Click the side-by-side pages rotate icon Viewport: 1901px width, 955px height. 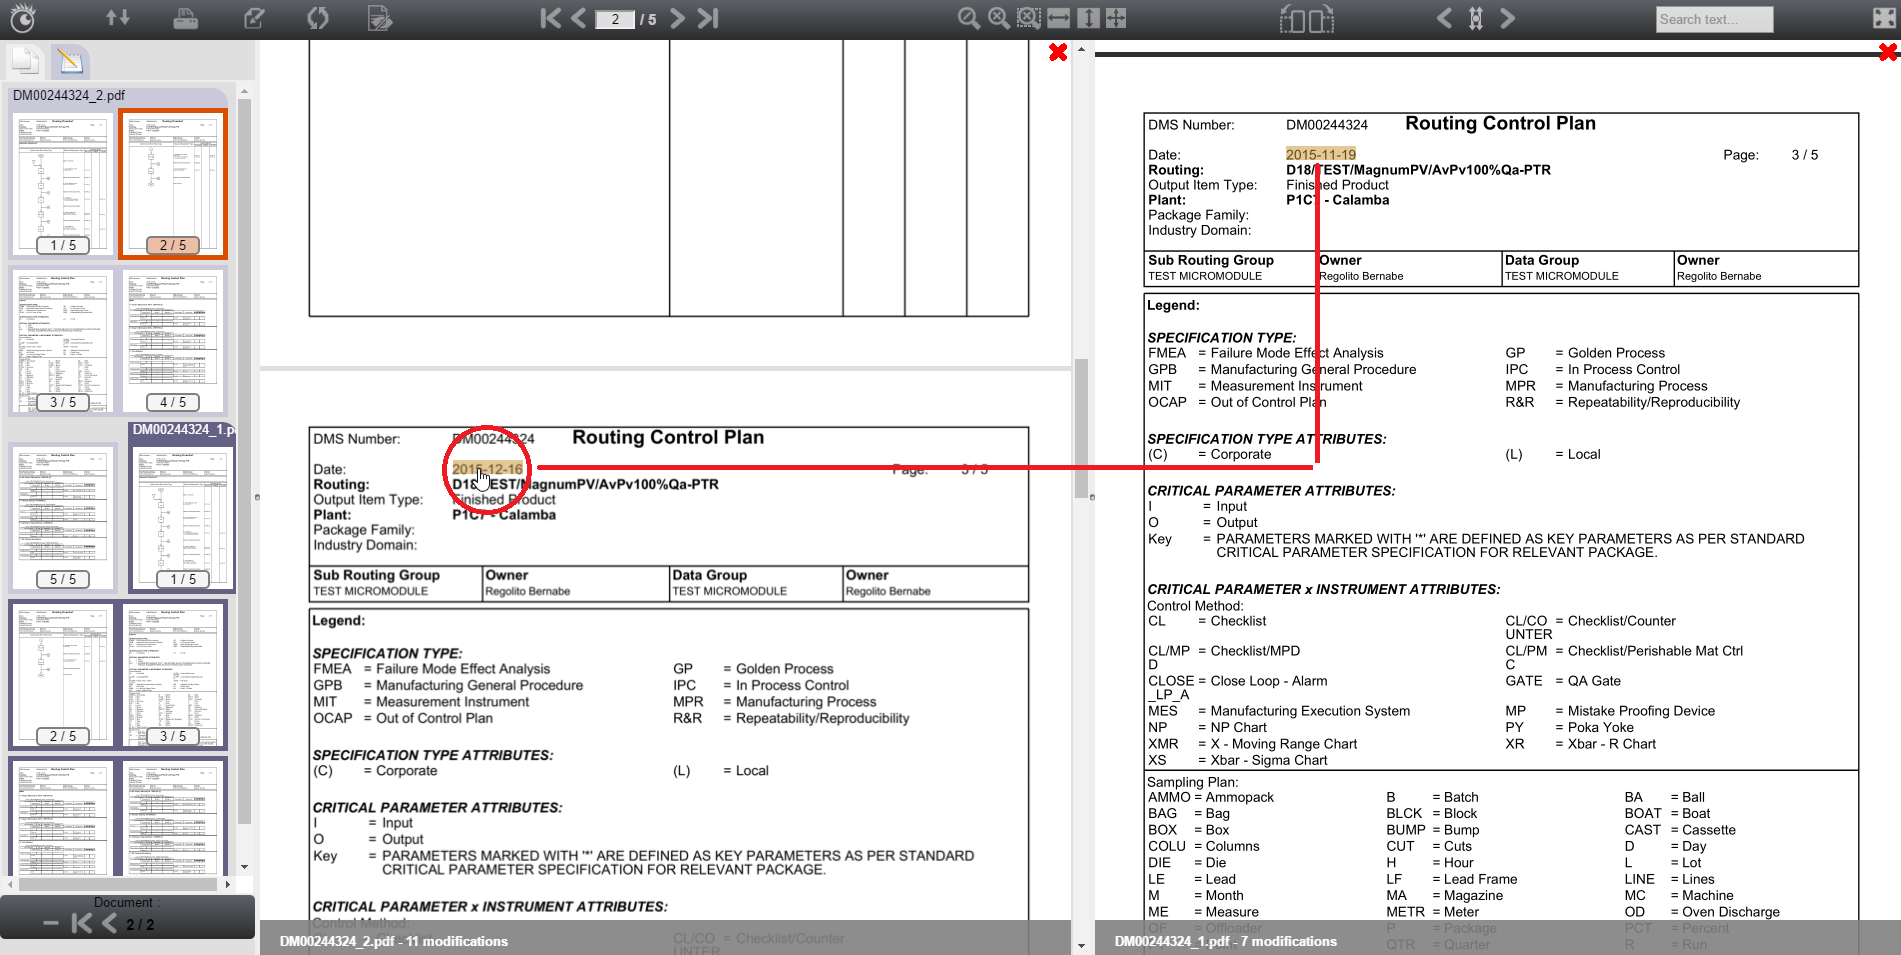coord(1306,18)
